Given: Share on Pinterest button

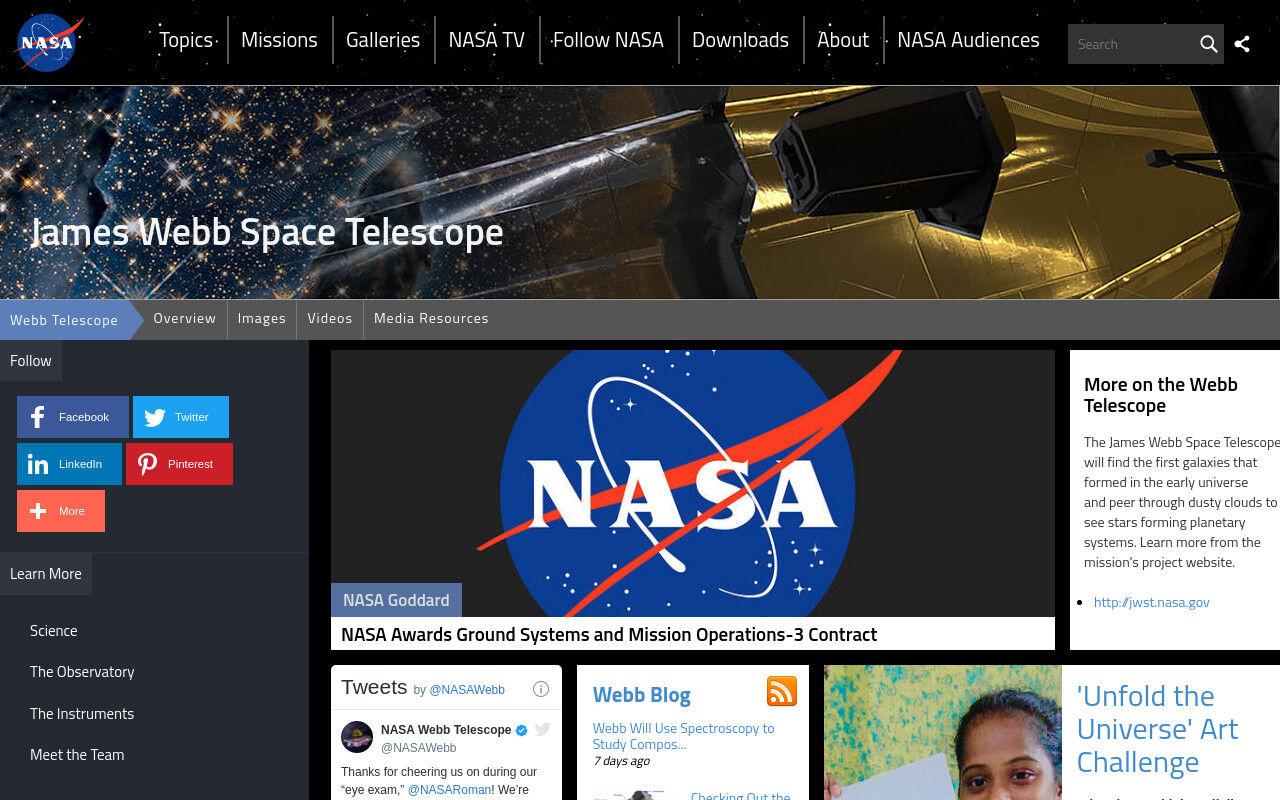Looking at the screenshot, I should click(179, 464).
